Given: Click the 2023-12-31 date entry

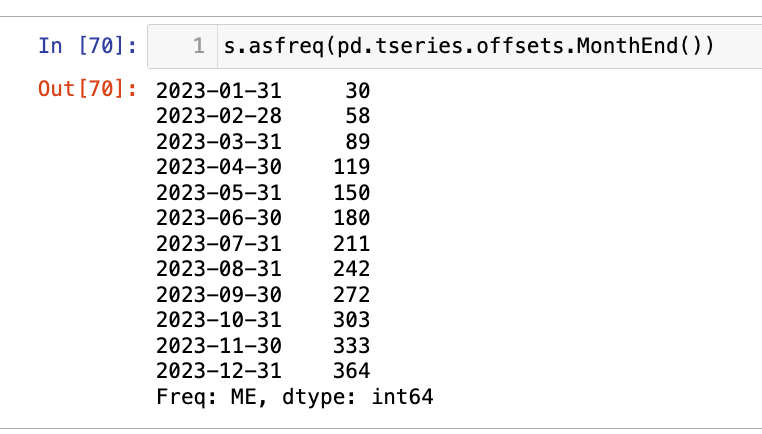Looking at the screenshot, I should (219, 372).
